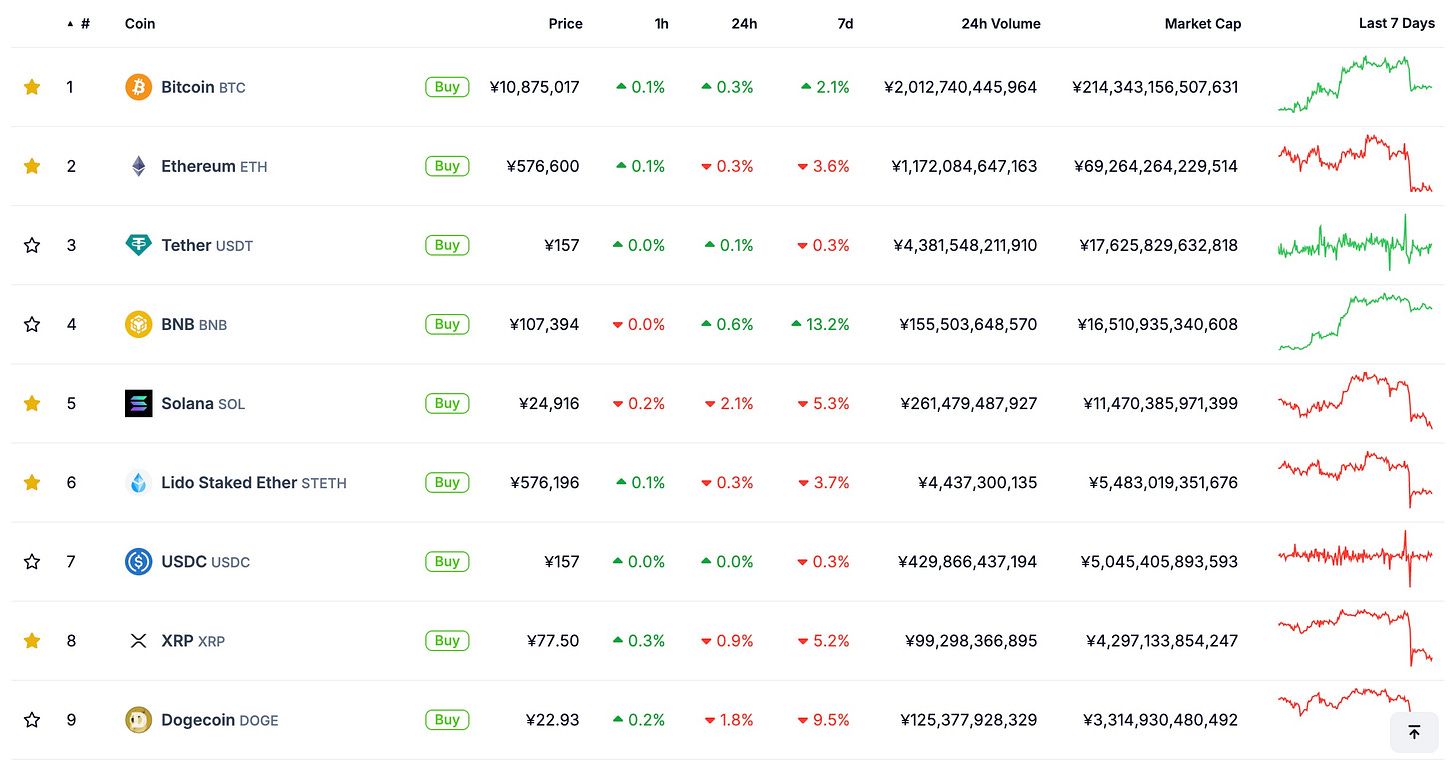Click Buy on the USDC row
1456x761 pixels.
447,561
